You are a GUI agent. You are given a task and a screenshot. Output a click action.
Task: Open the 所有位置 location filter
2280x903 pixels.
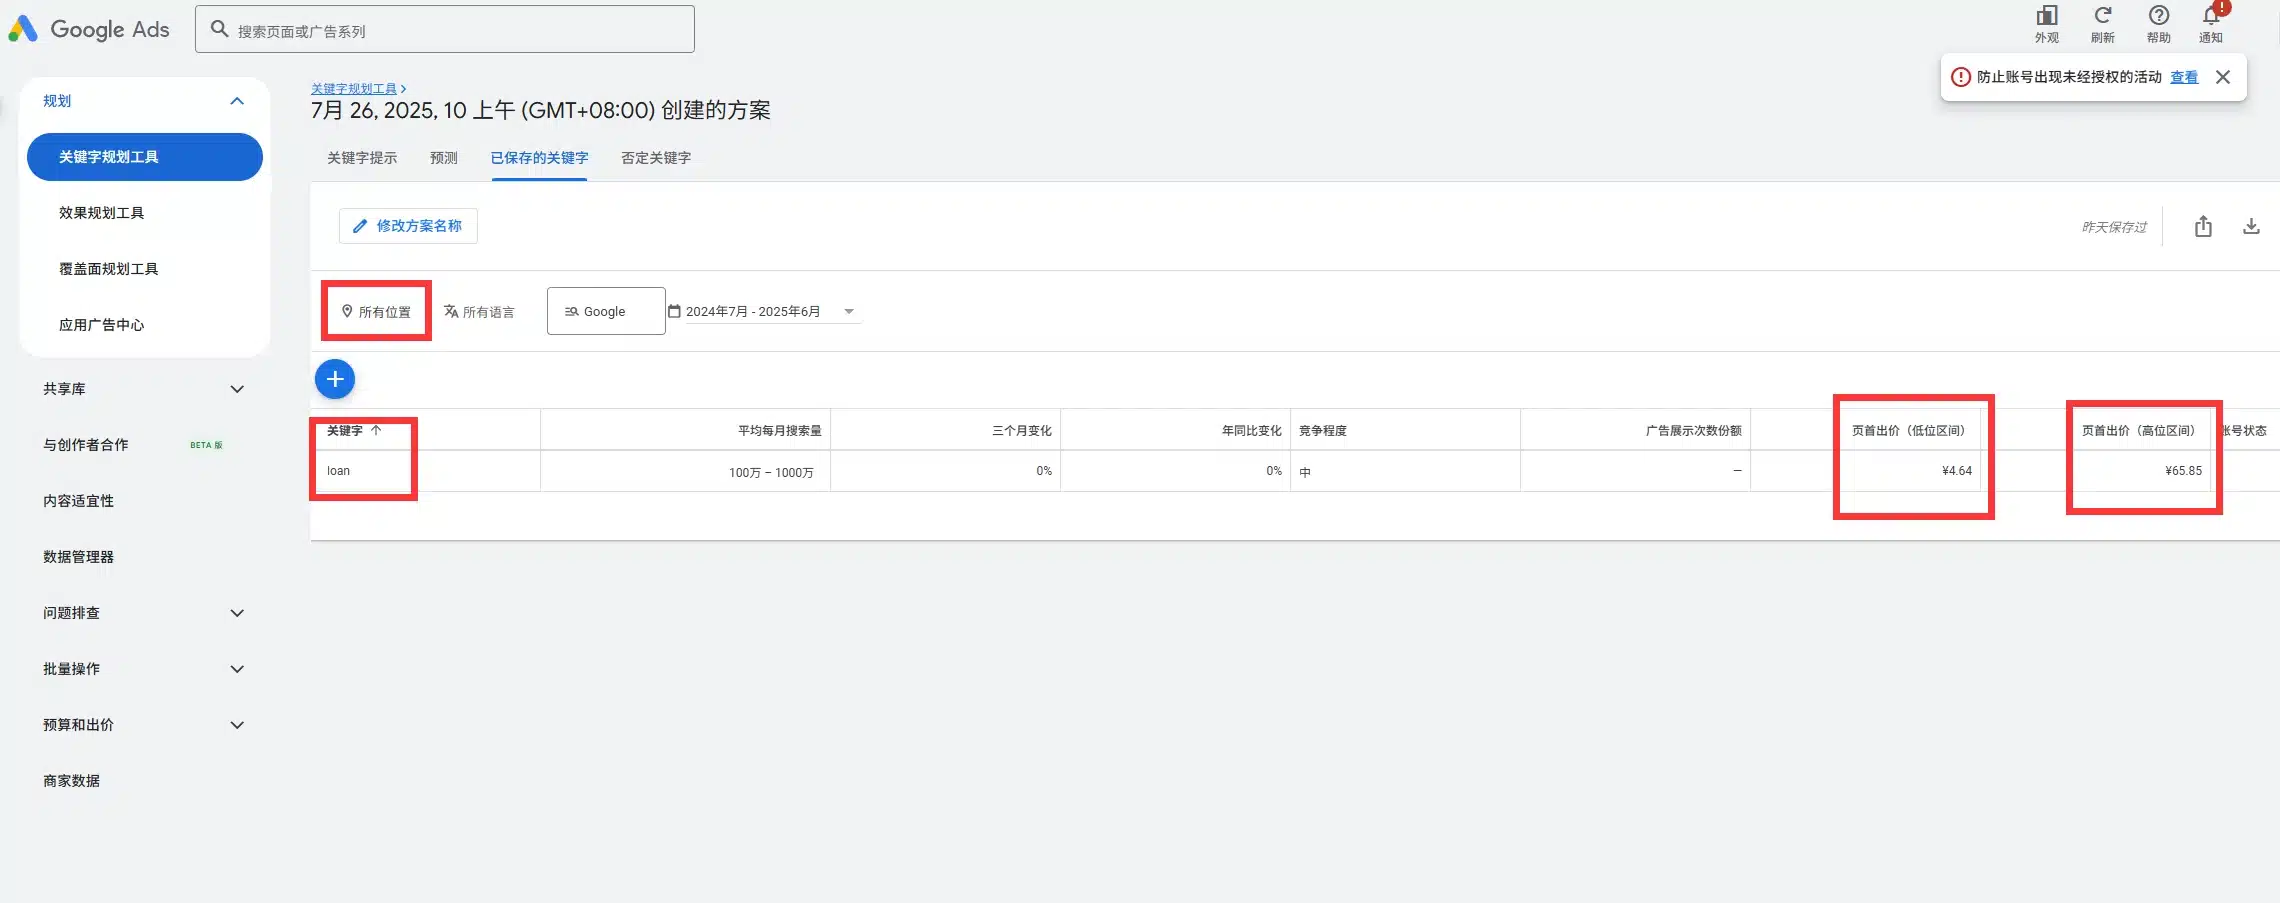(x=376, y=312)
